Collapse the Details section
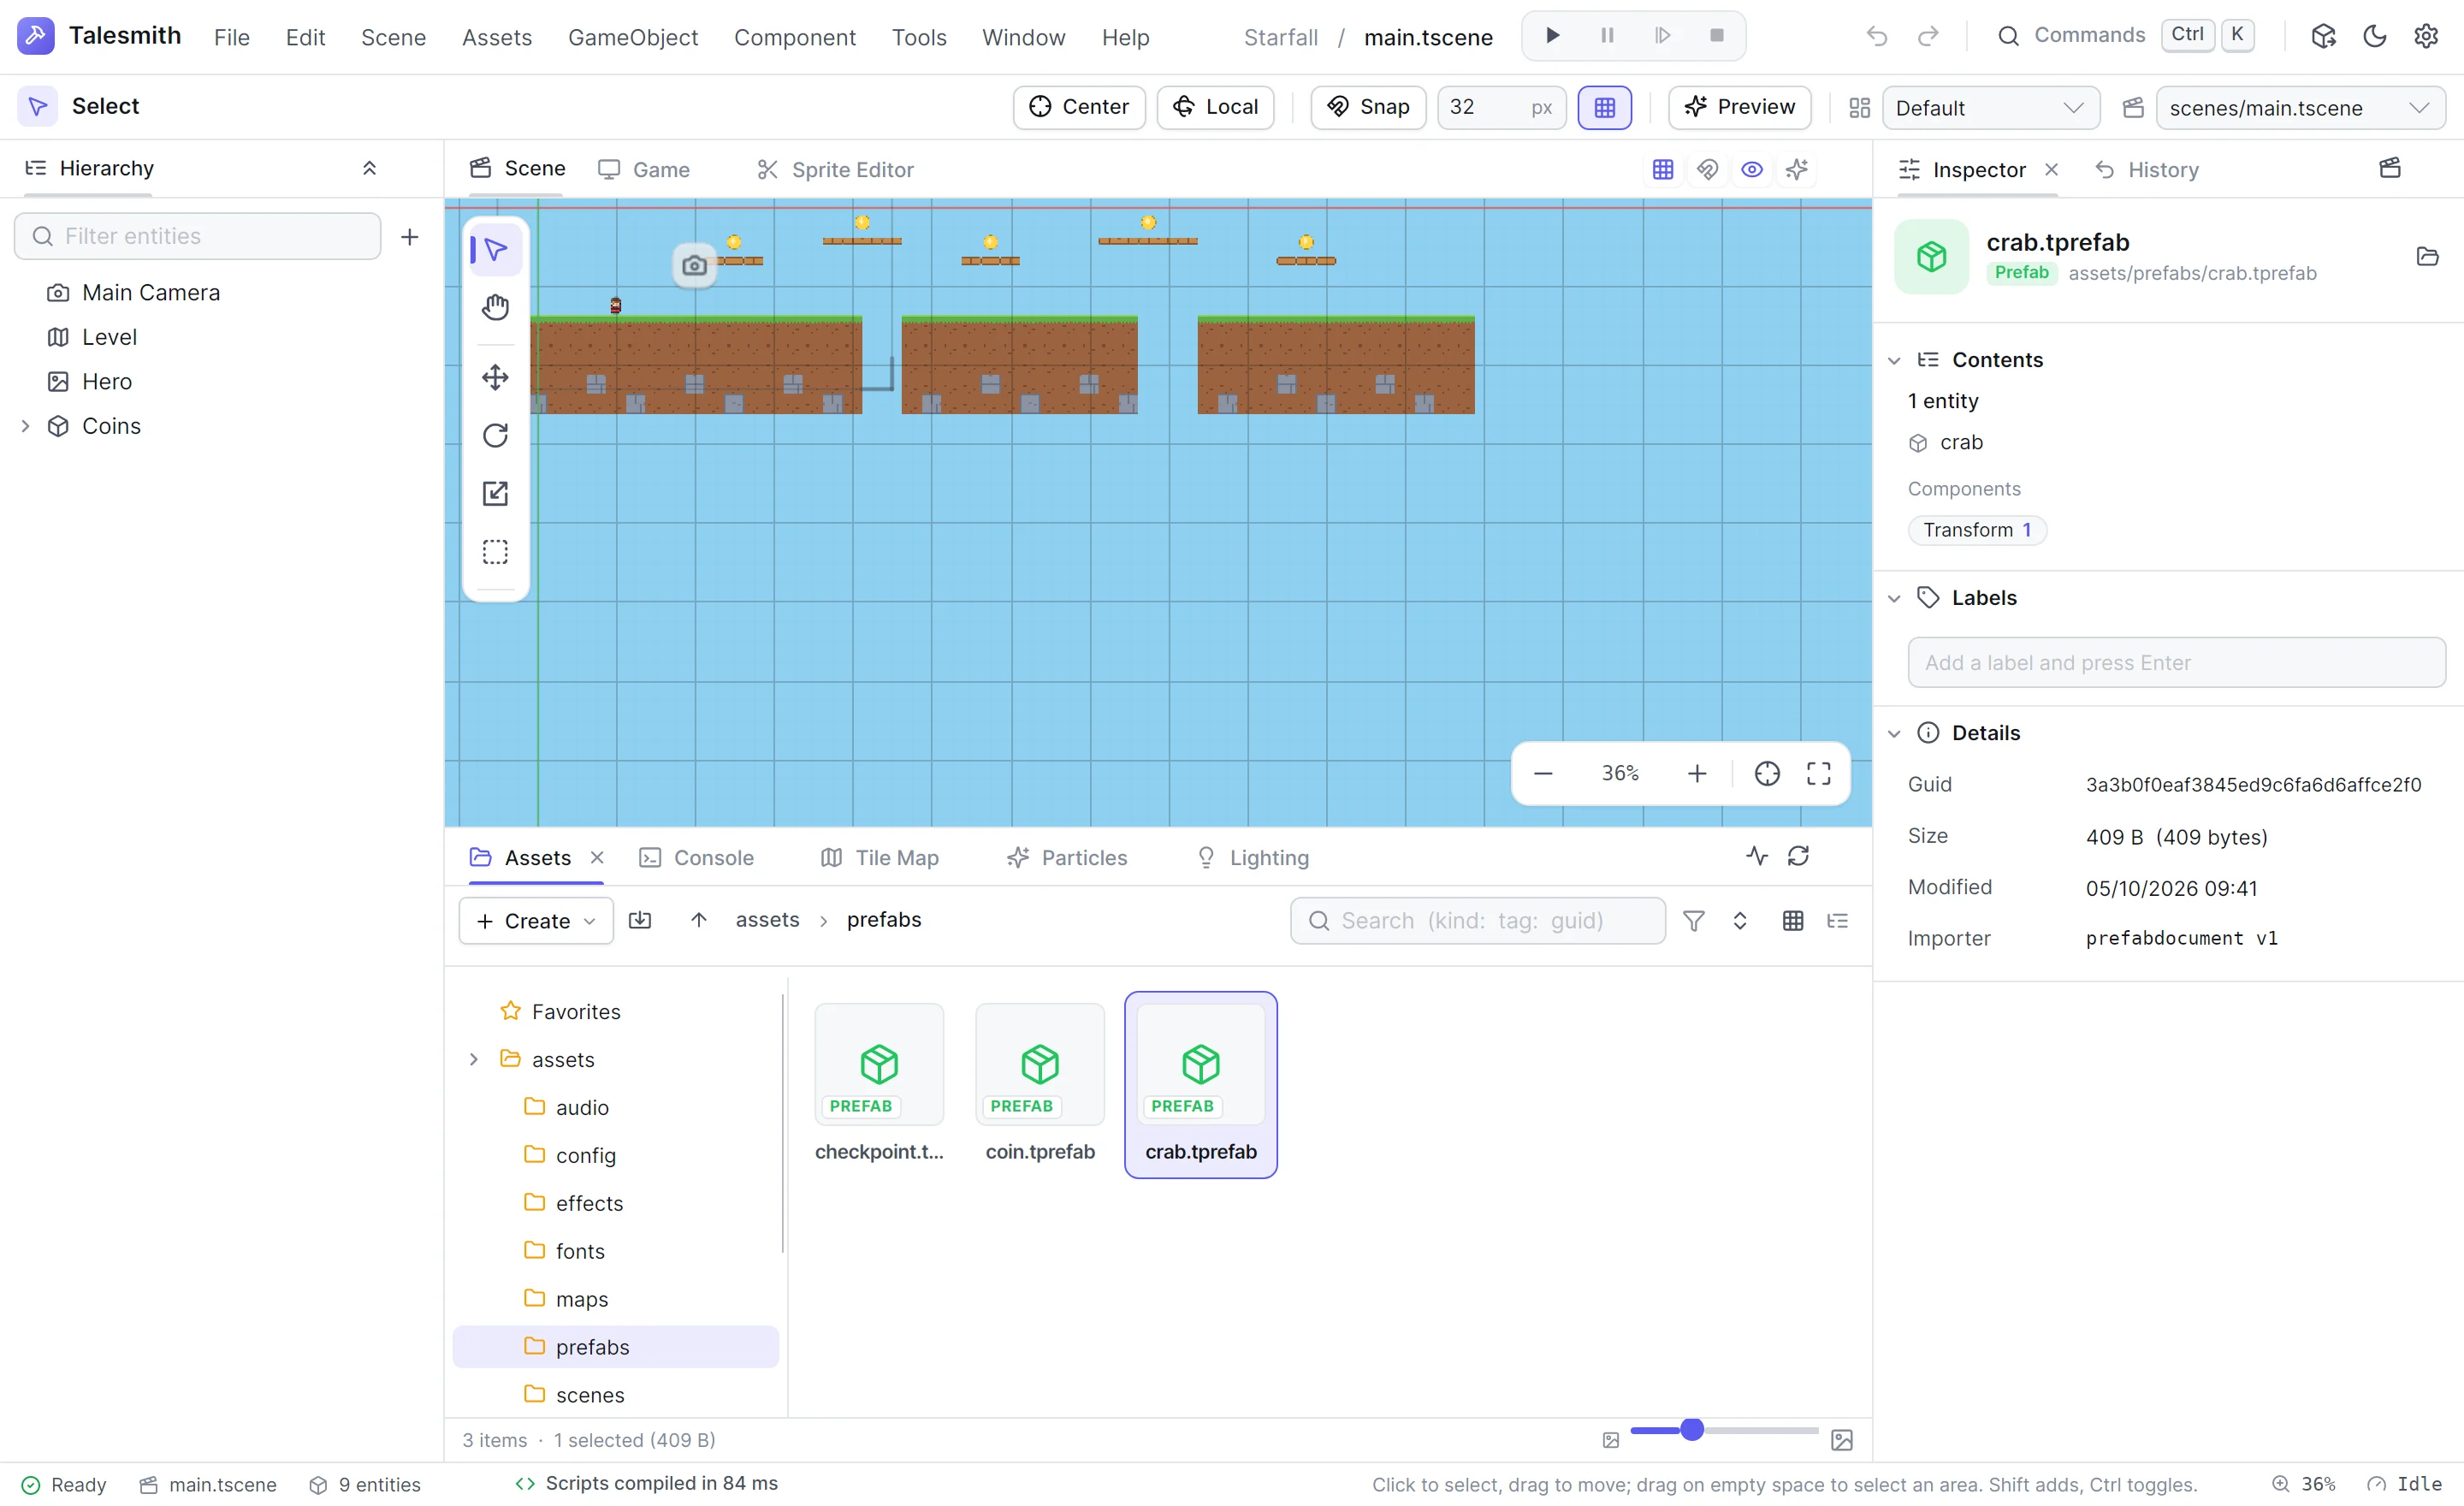This screenshot has height=1506, width=2464. 1894,733
